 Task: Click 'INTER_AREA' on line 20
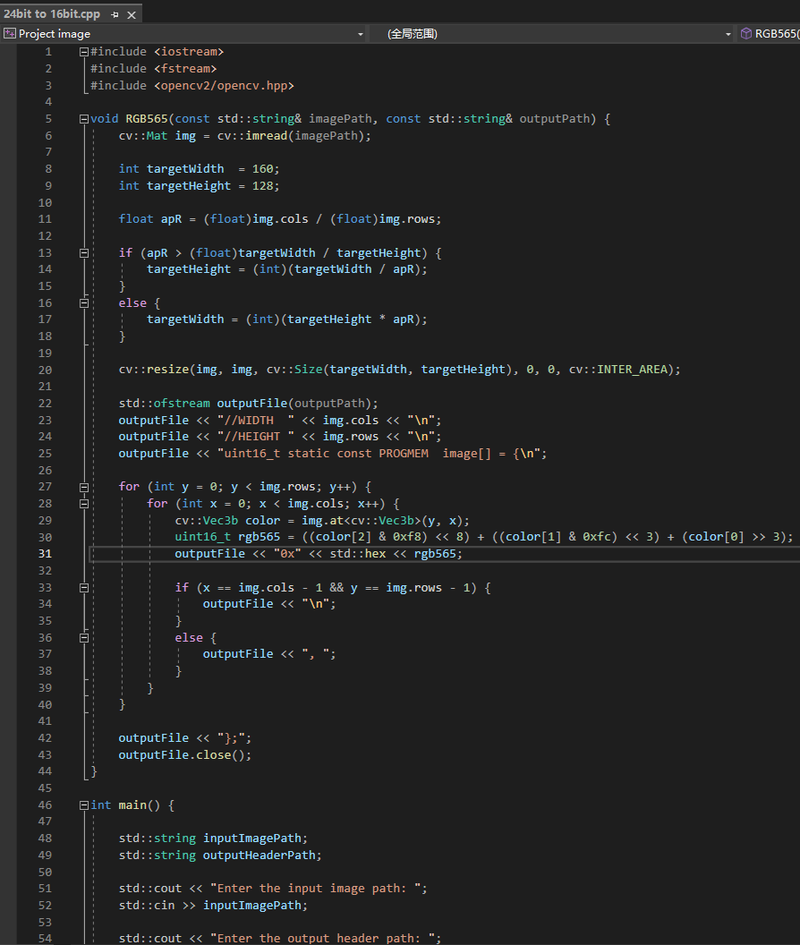[x=632, y=369]
